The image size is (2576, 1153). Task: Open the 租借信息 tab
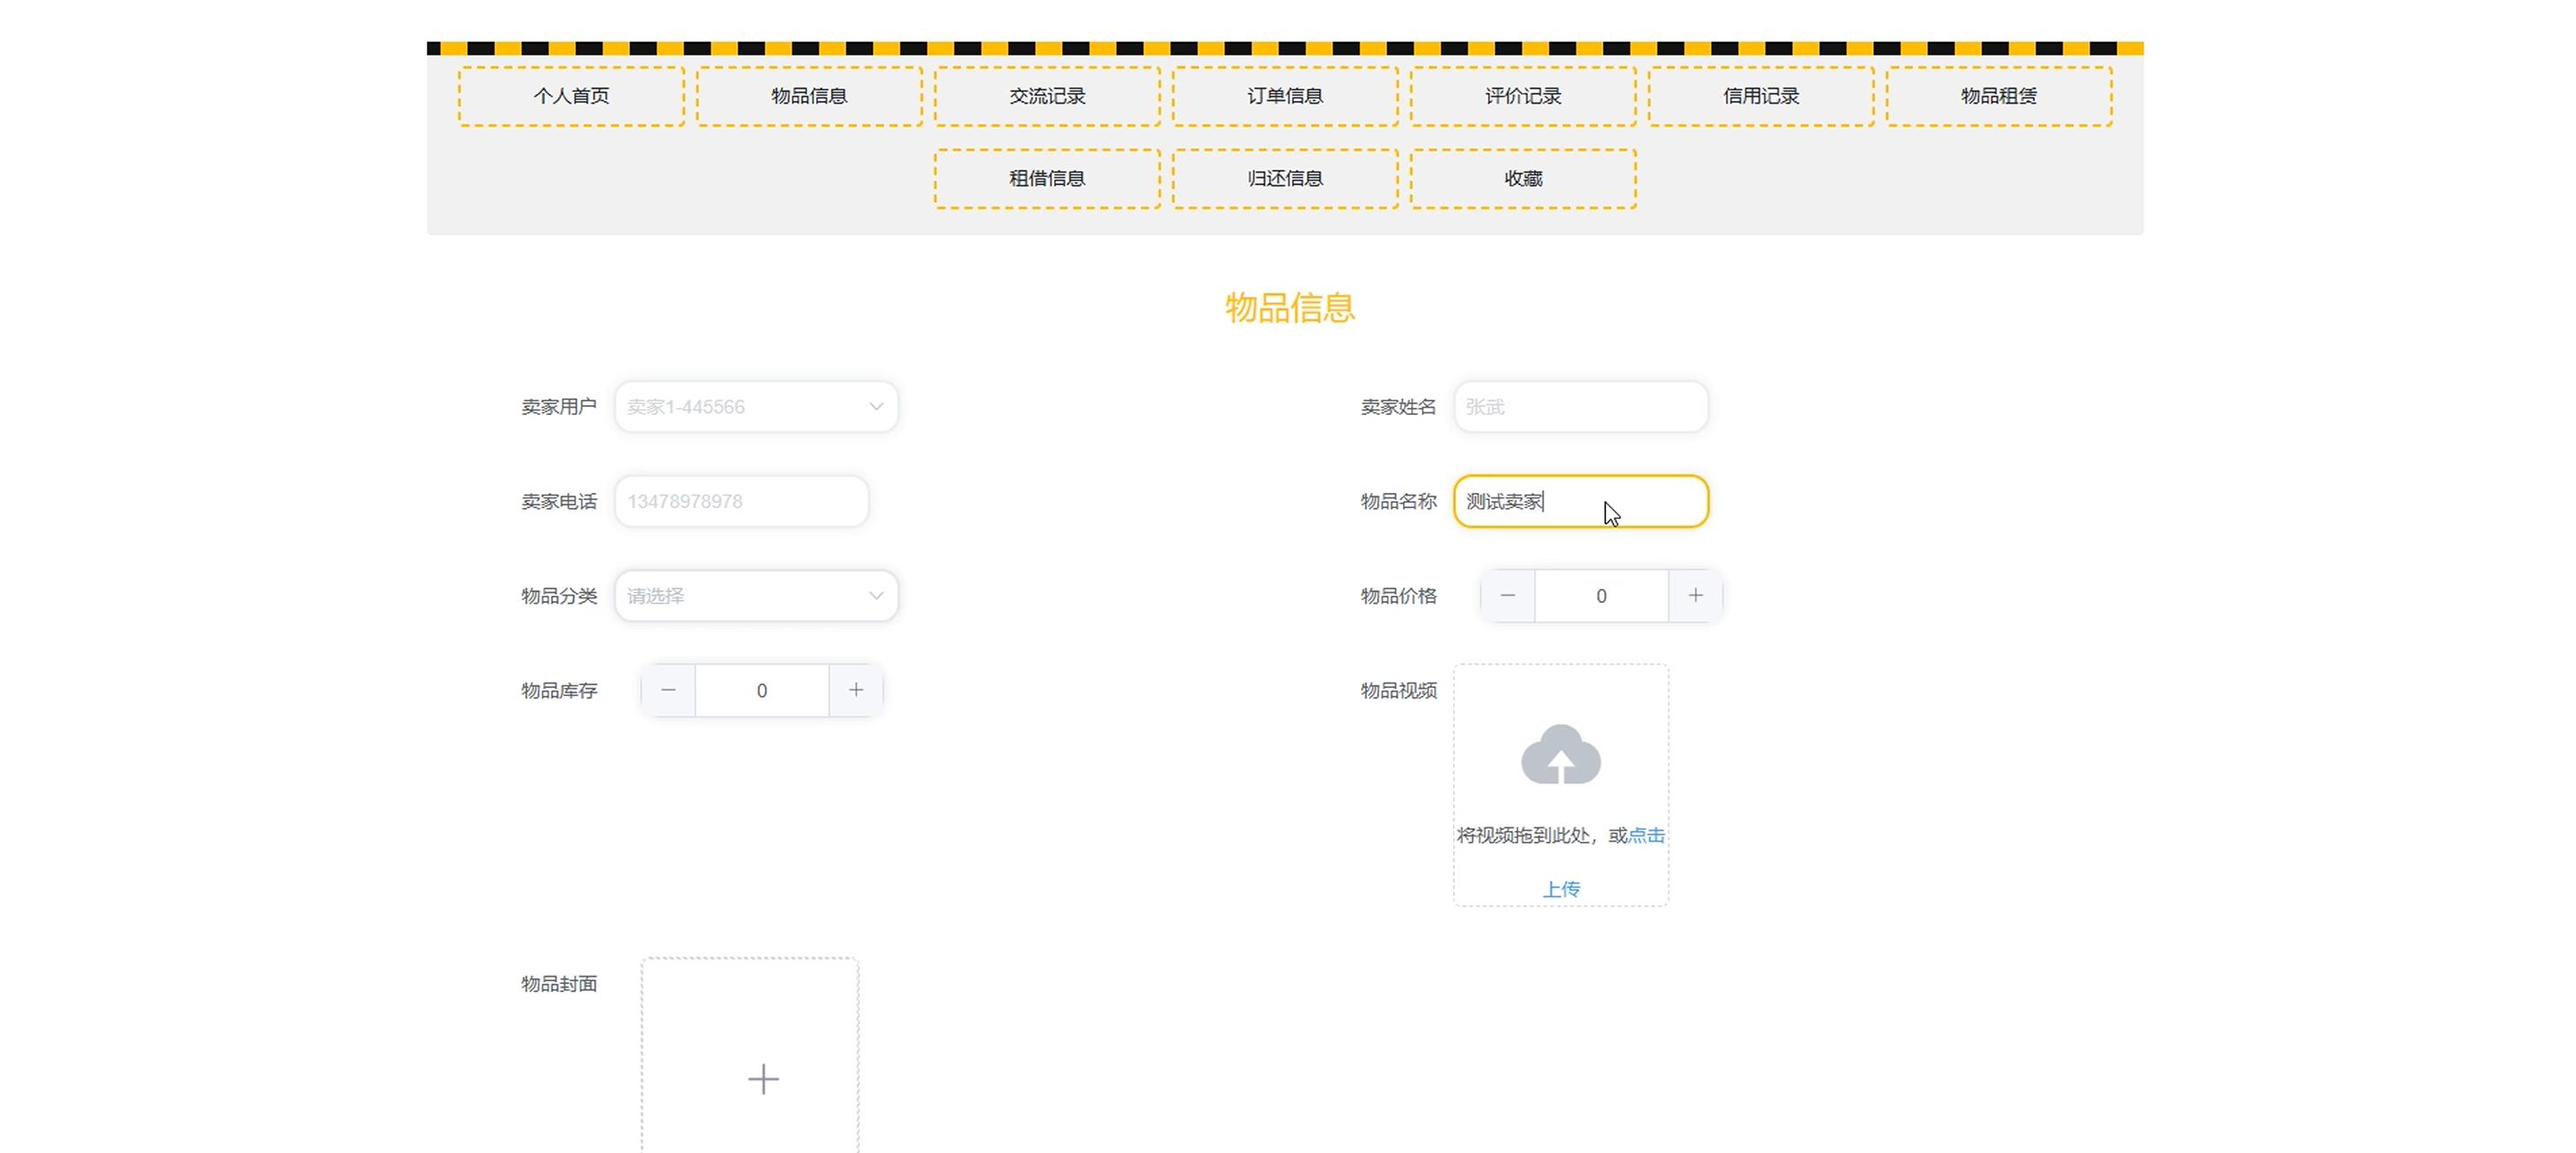click(x=1047, y=178)
